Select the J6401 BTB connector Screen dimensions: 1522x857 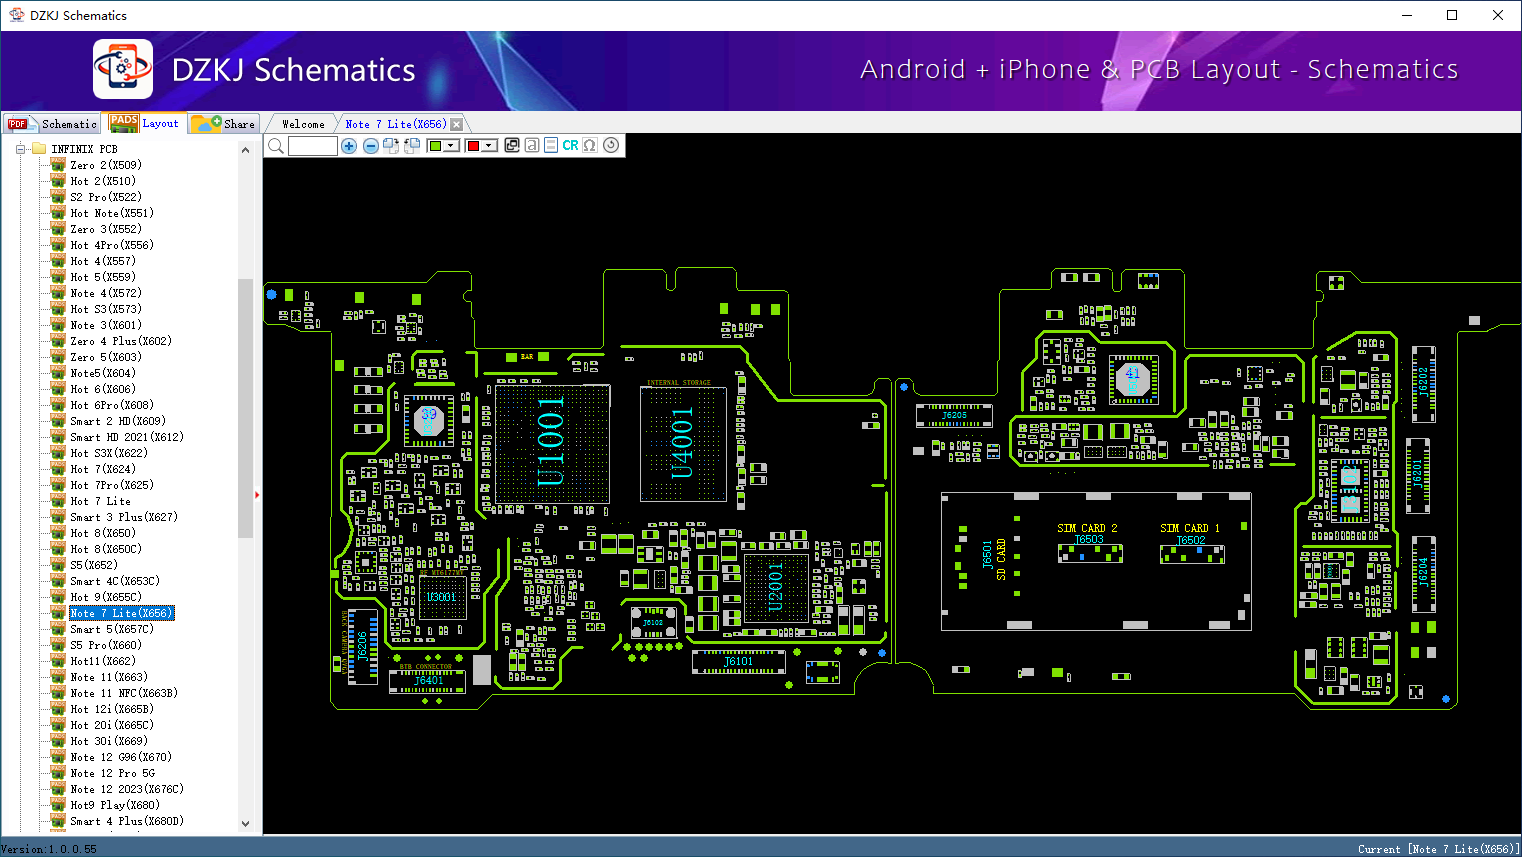click(428, 681)
